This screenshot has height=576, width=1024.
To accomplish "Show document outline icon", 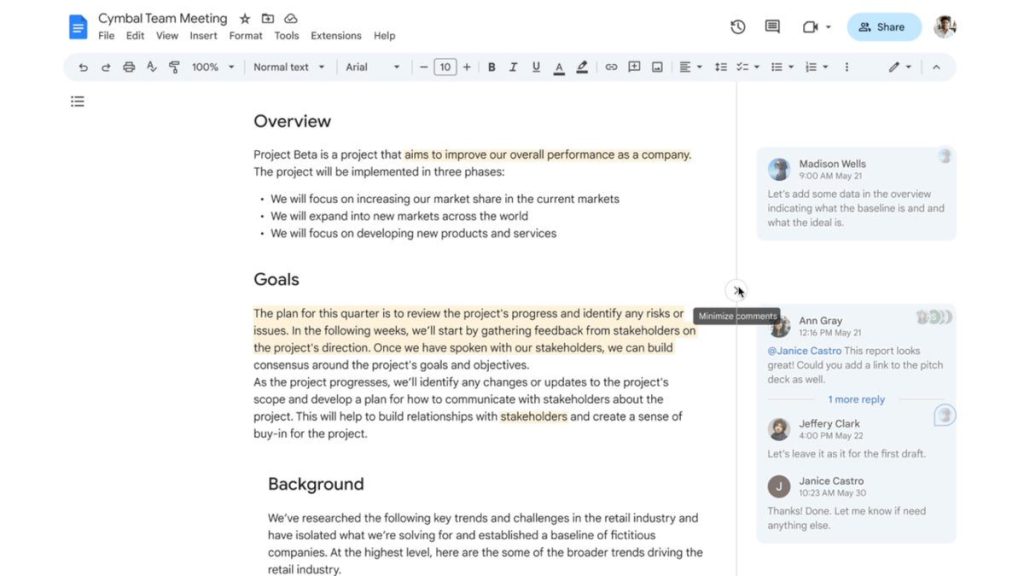I will click(78, 101).
